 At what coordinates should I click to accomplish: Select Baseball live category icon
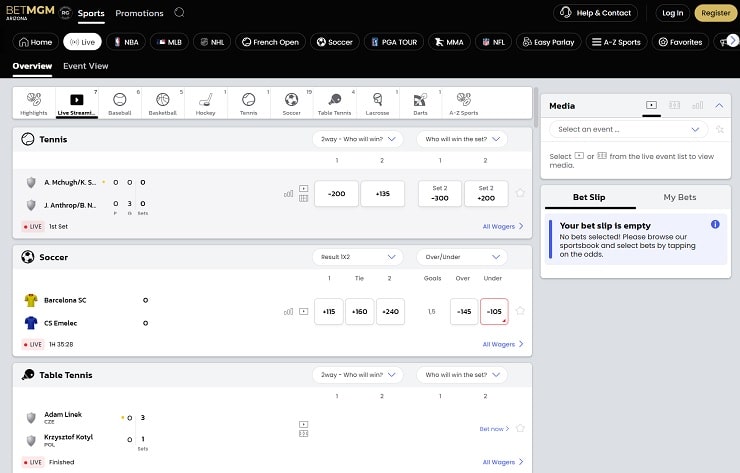(x=120, y=103)
